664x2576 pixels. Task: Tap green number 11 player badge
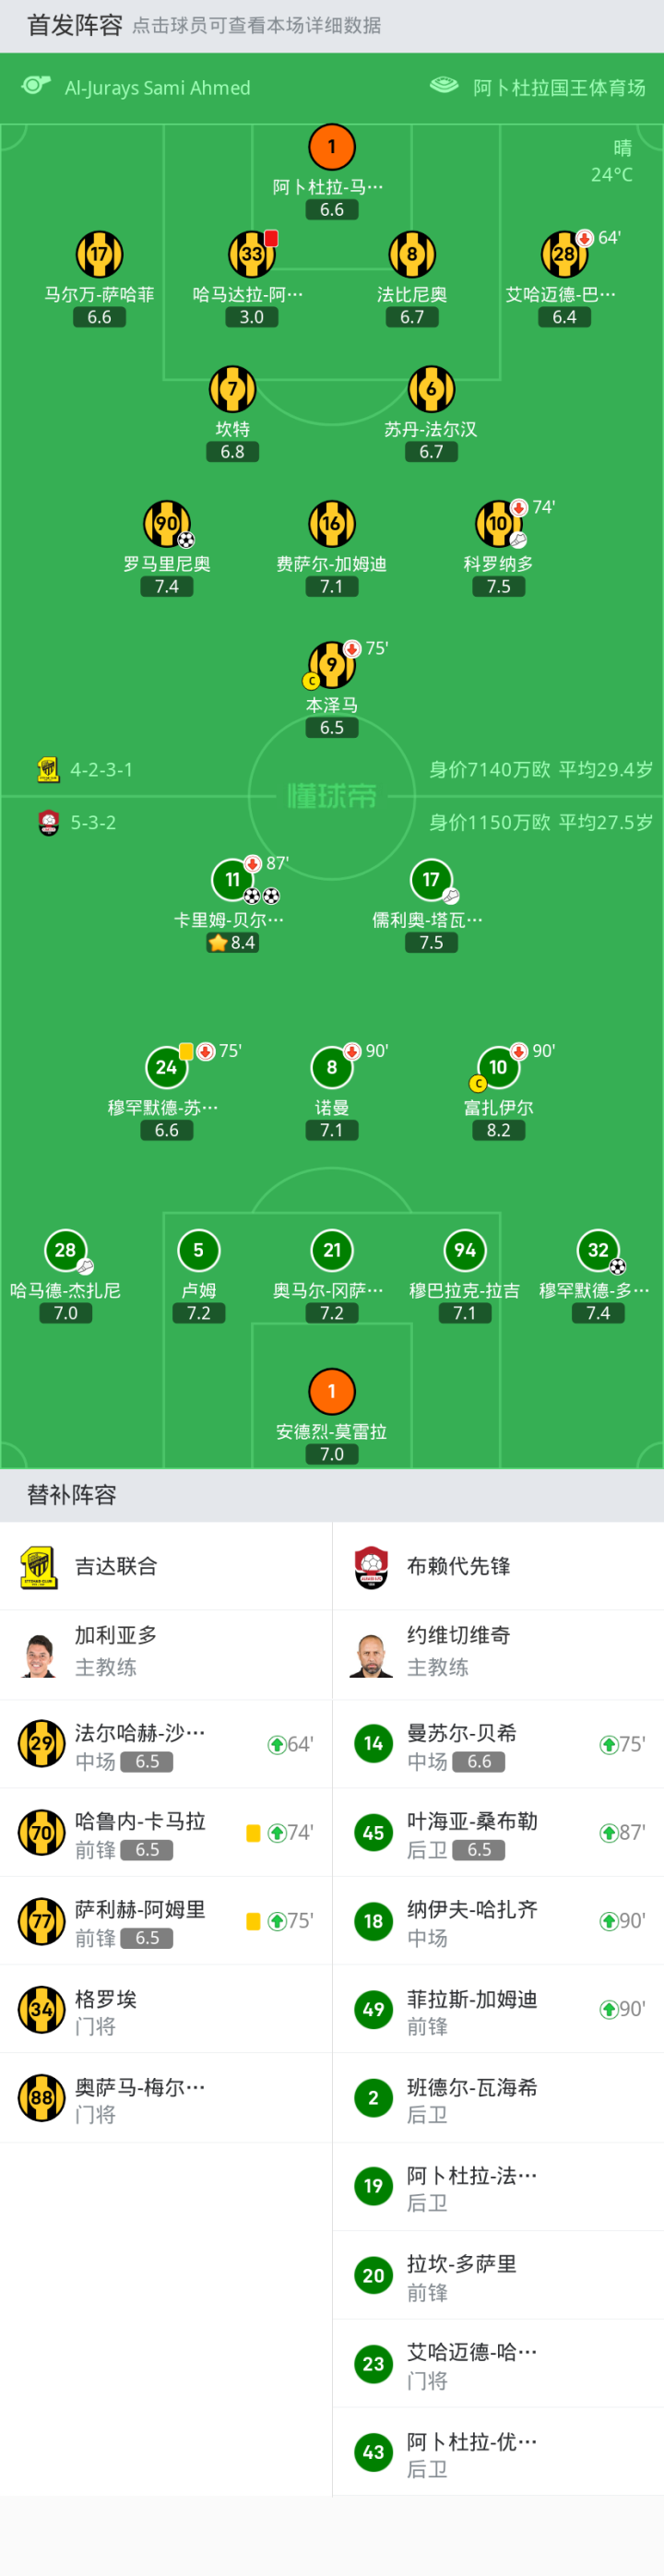click(232, 880)
